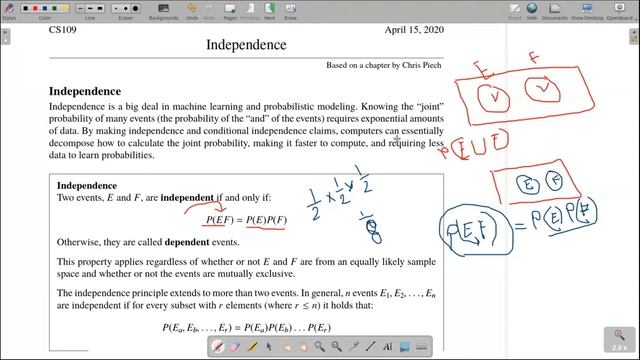The width and height of the screenshot is (640, 360).
Task: Pick the black pen color
Action: 26,8
